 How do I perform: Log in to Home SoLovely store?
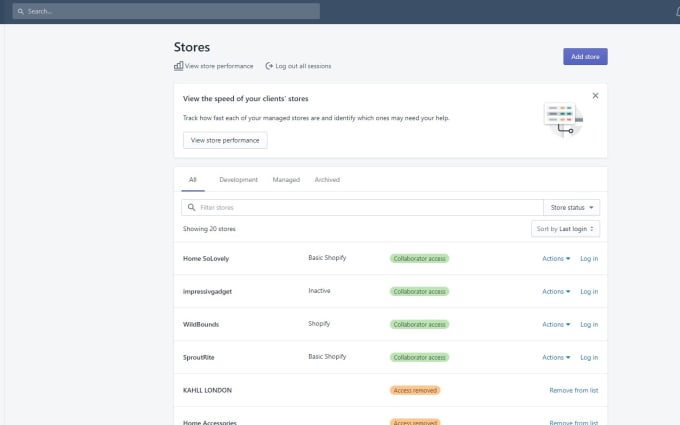[x=589, y=258]
